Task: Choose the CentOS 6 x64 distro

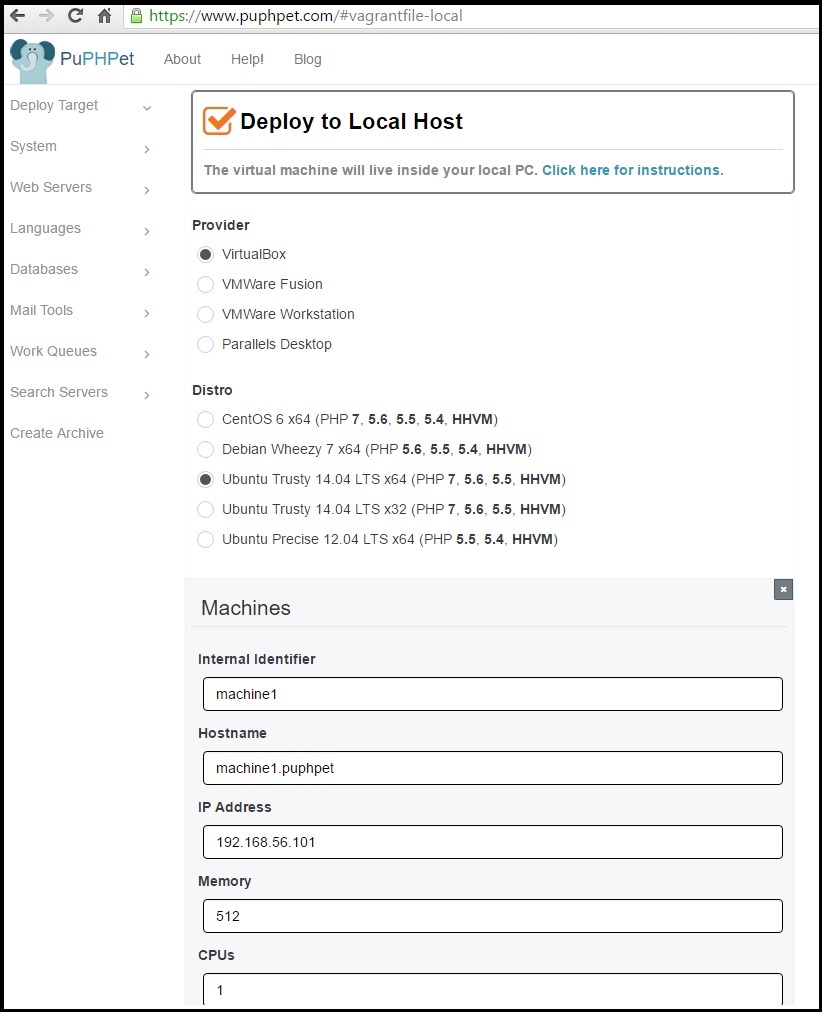Action: [205, 420]
